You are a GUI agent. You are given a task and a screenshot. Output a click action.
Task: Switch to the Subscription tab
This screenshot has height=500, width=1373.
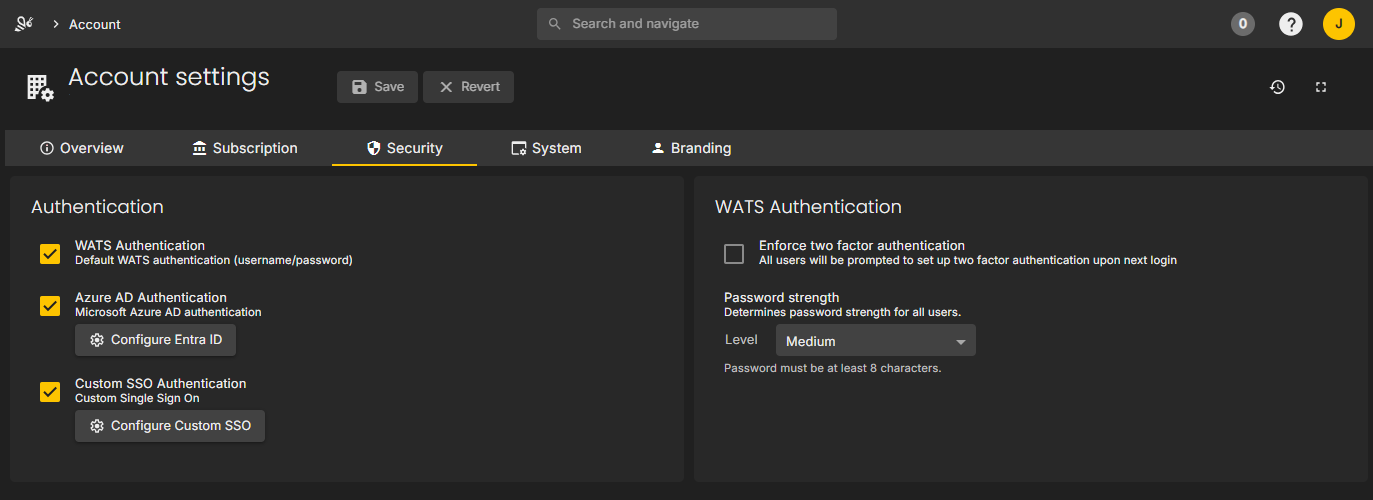pyautogui.click(x=245, y=148)
